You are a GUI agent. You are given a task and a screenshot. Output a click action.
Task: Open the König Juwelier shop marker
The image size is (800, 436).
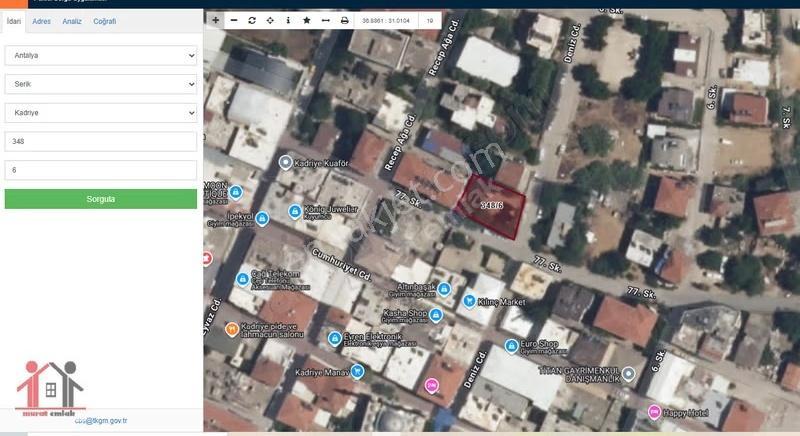[x=294, y=211]
